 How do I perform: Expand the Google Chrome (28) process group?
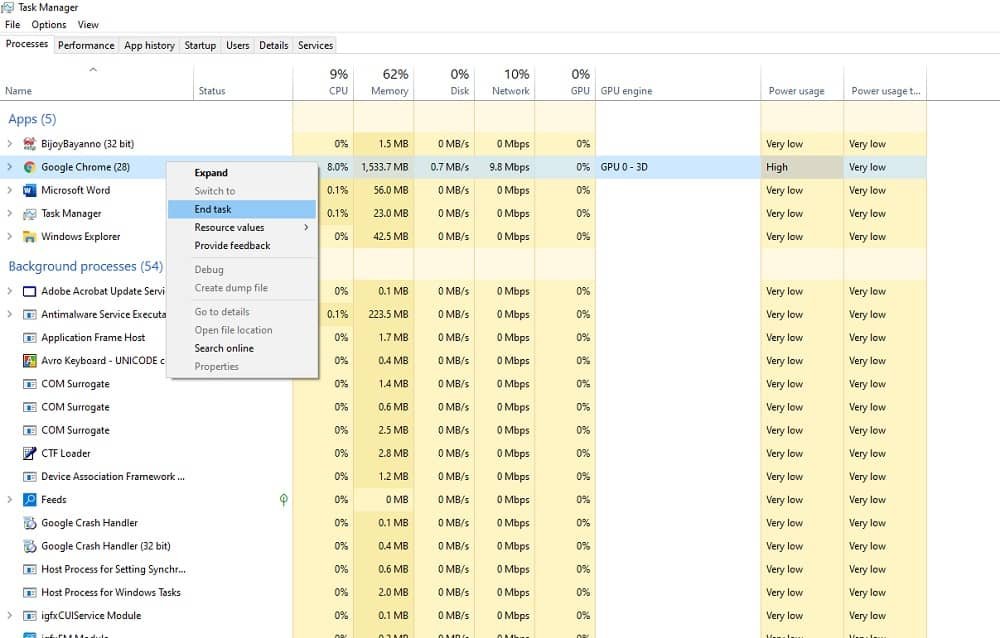(10, 167)
